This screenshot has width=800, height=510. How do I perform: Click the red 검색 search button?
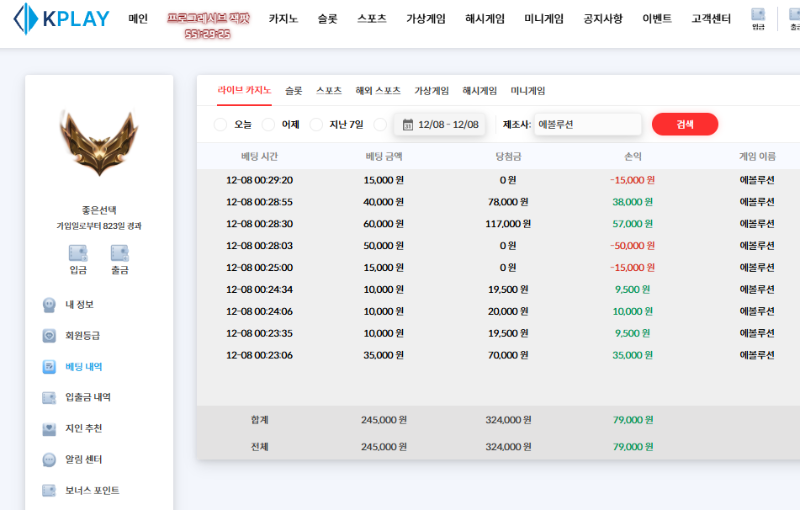click(x=685, y=124)
